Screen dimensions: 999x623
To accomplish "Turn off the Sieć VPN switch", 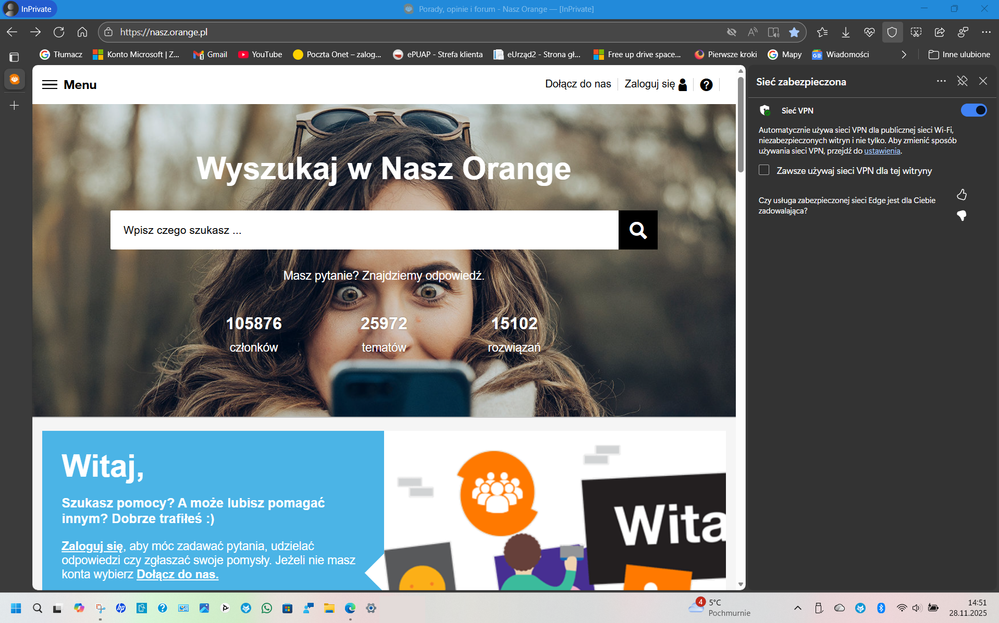I will (x=971, y=110).
